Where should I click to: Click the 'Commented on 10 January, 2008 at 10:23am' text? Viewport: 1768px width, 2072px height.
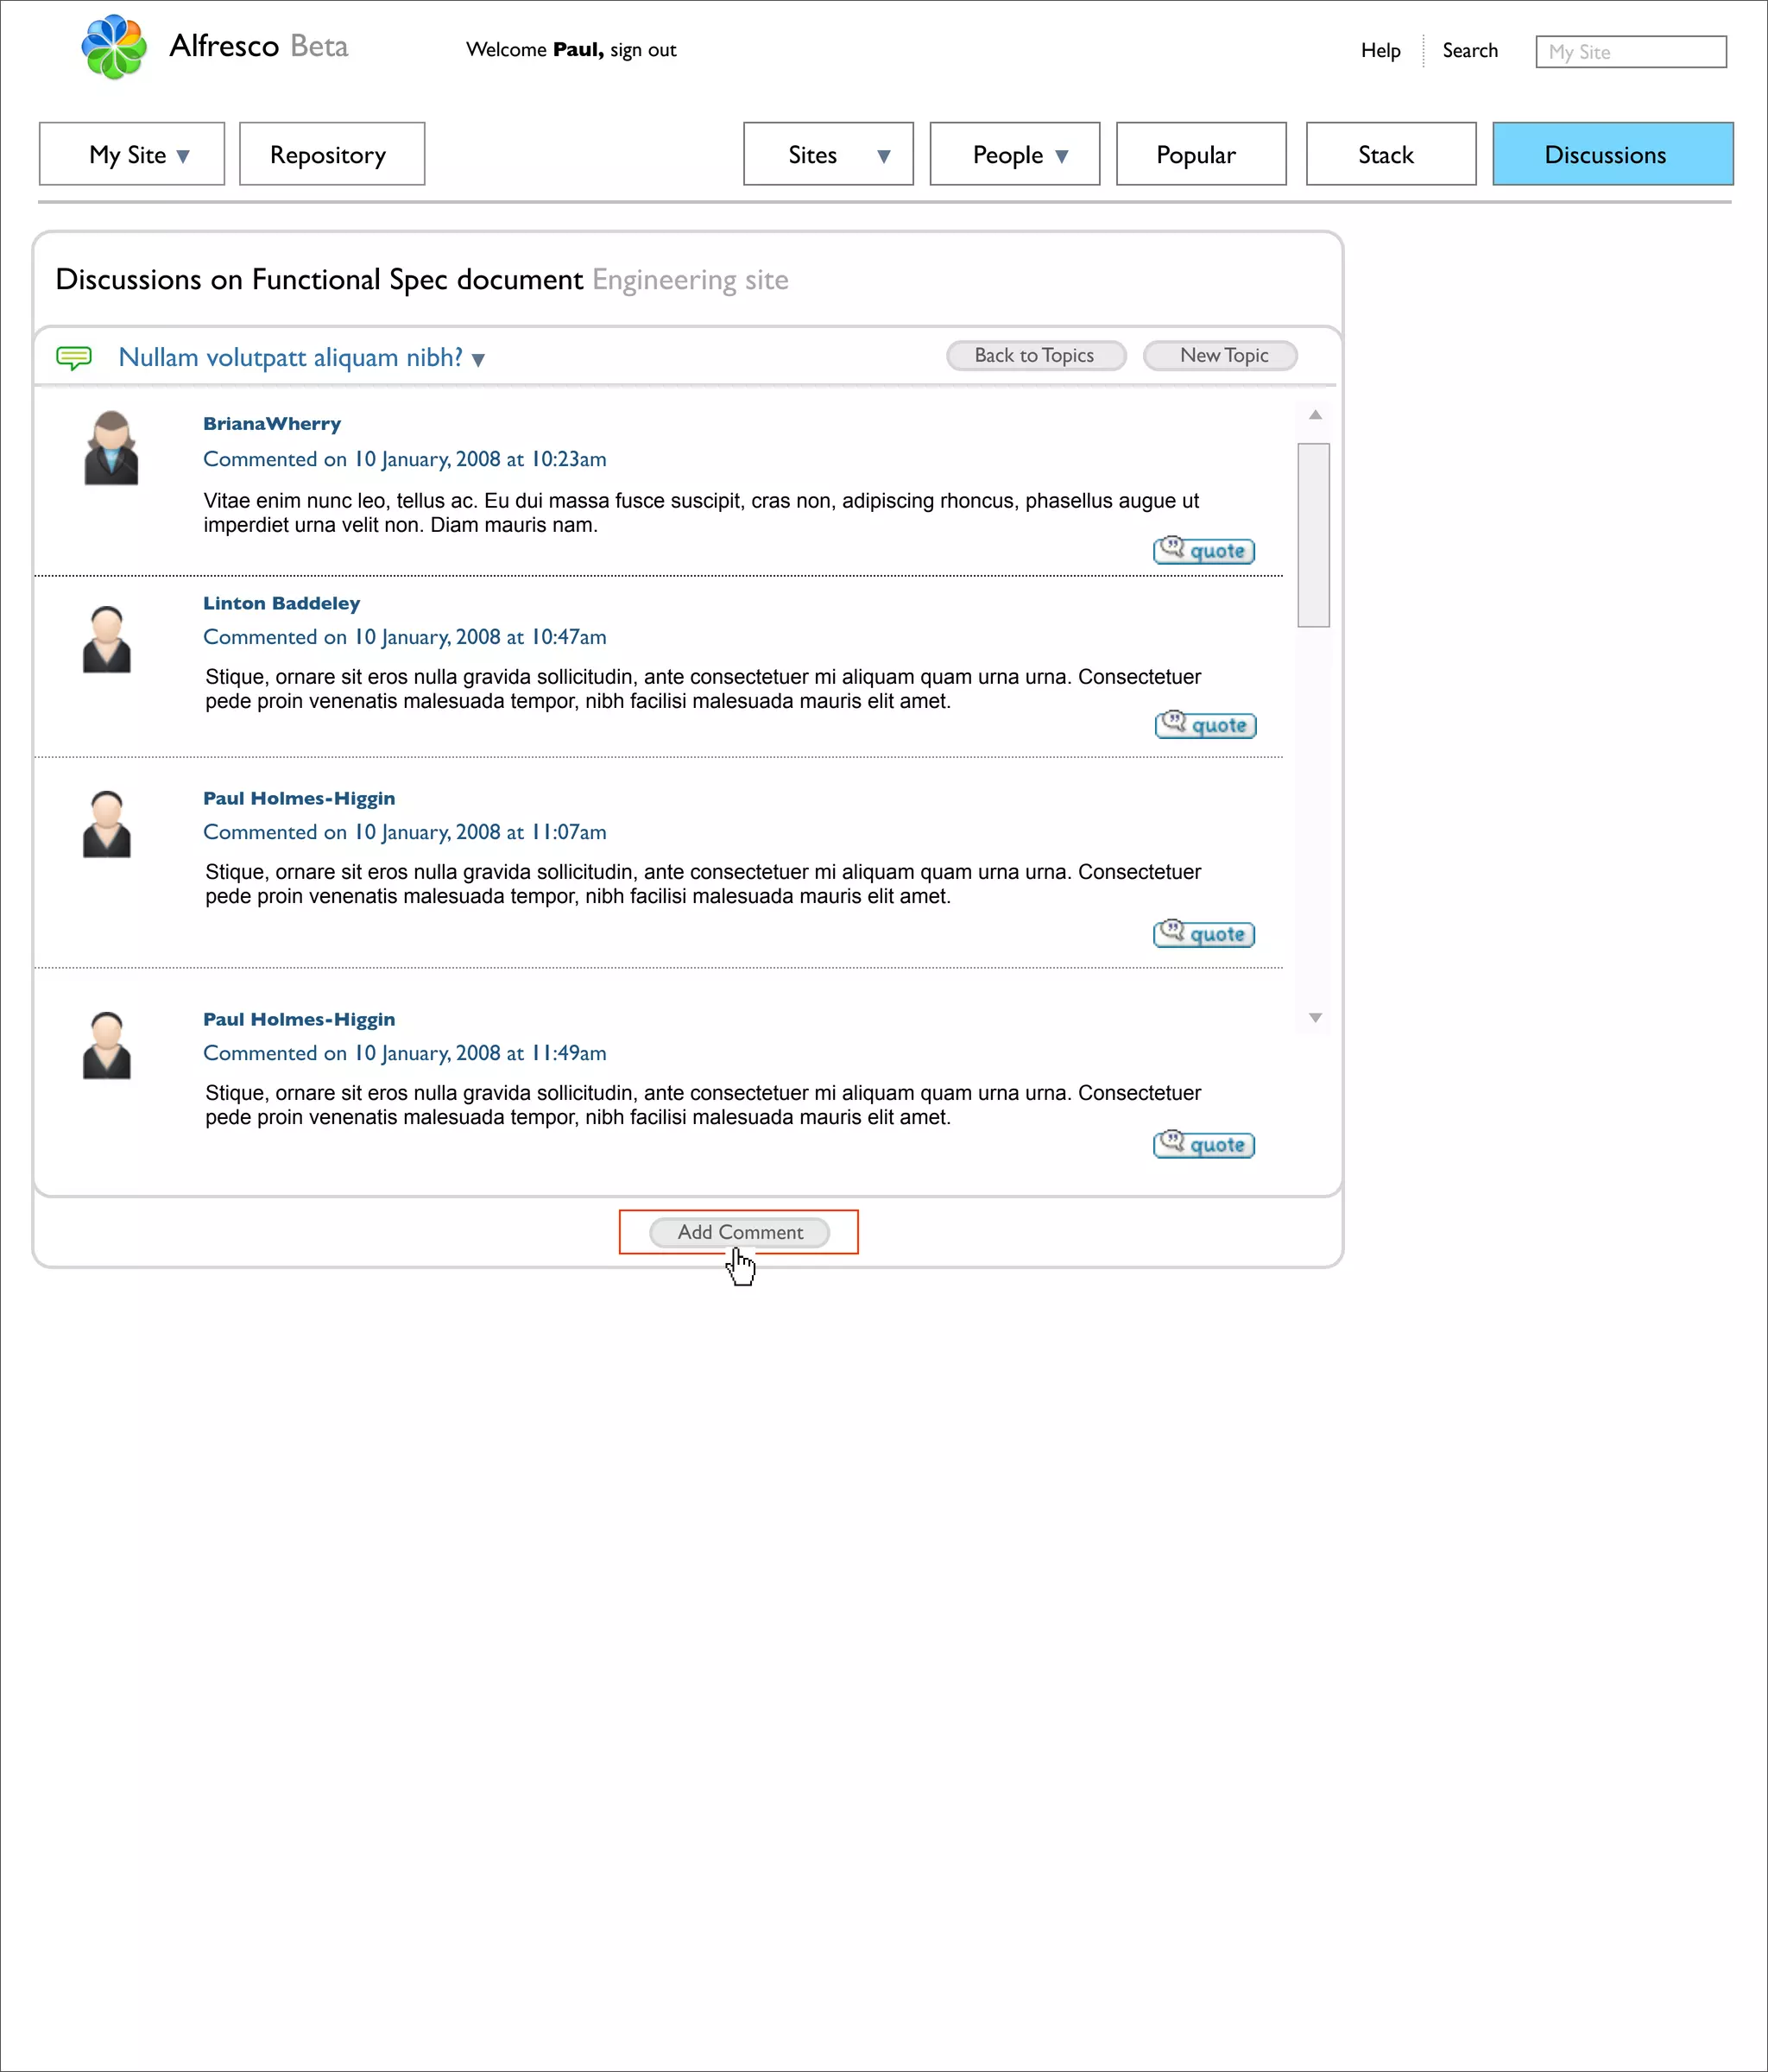tap(405, 459)
